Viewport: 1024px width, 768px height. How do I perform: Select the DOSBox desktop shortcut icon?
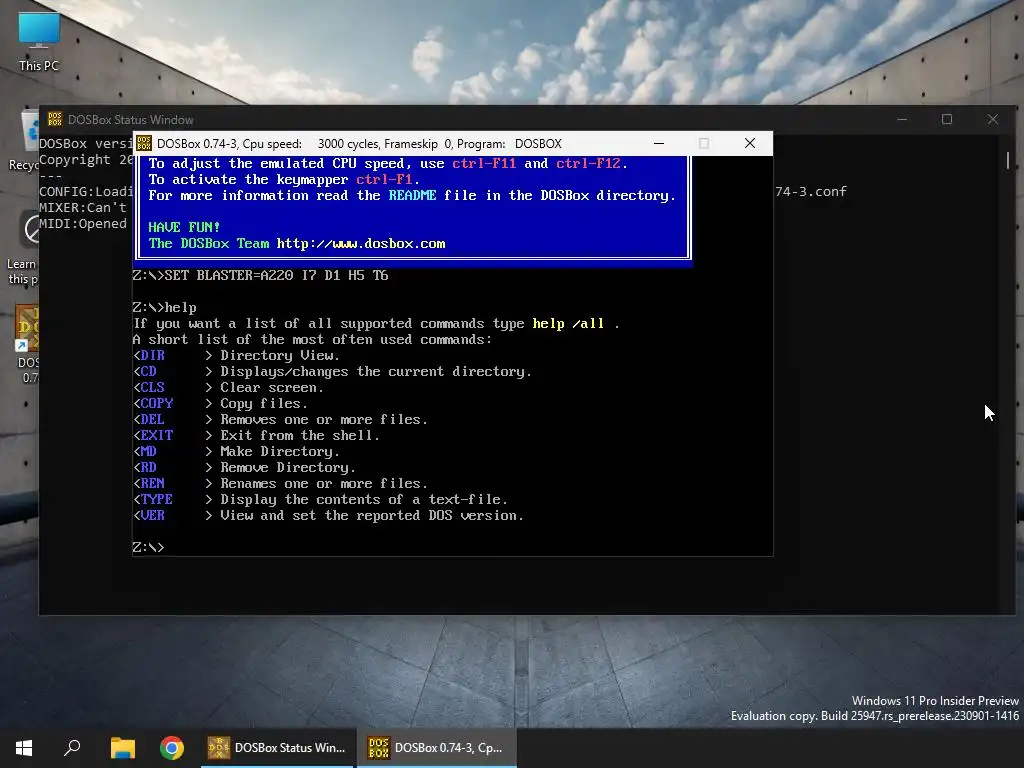coord(27,343)
